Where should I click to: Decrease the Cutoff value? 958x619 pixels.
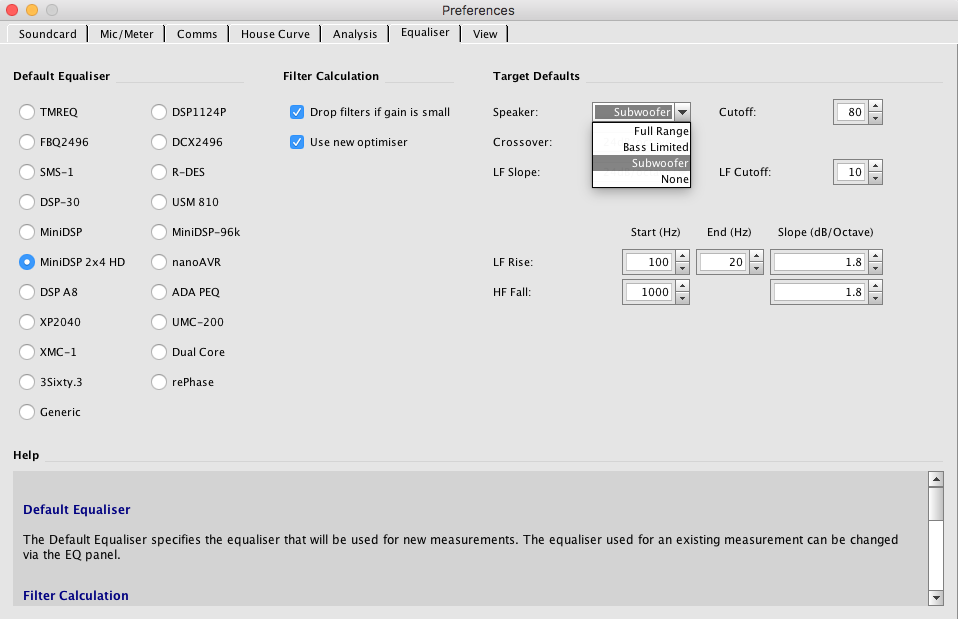(x=876, y=118)
